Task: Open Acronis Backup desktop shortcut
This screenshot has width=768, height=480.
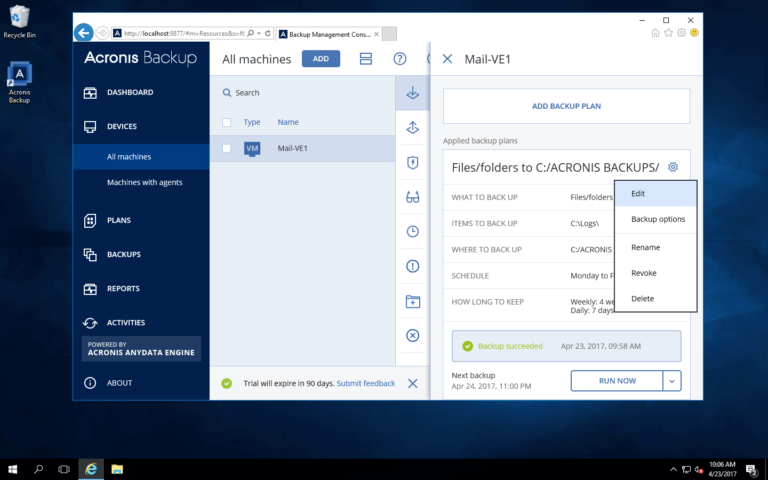Action: tap(20, 82)
